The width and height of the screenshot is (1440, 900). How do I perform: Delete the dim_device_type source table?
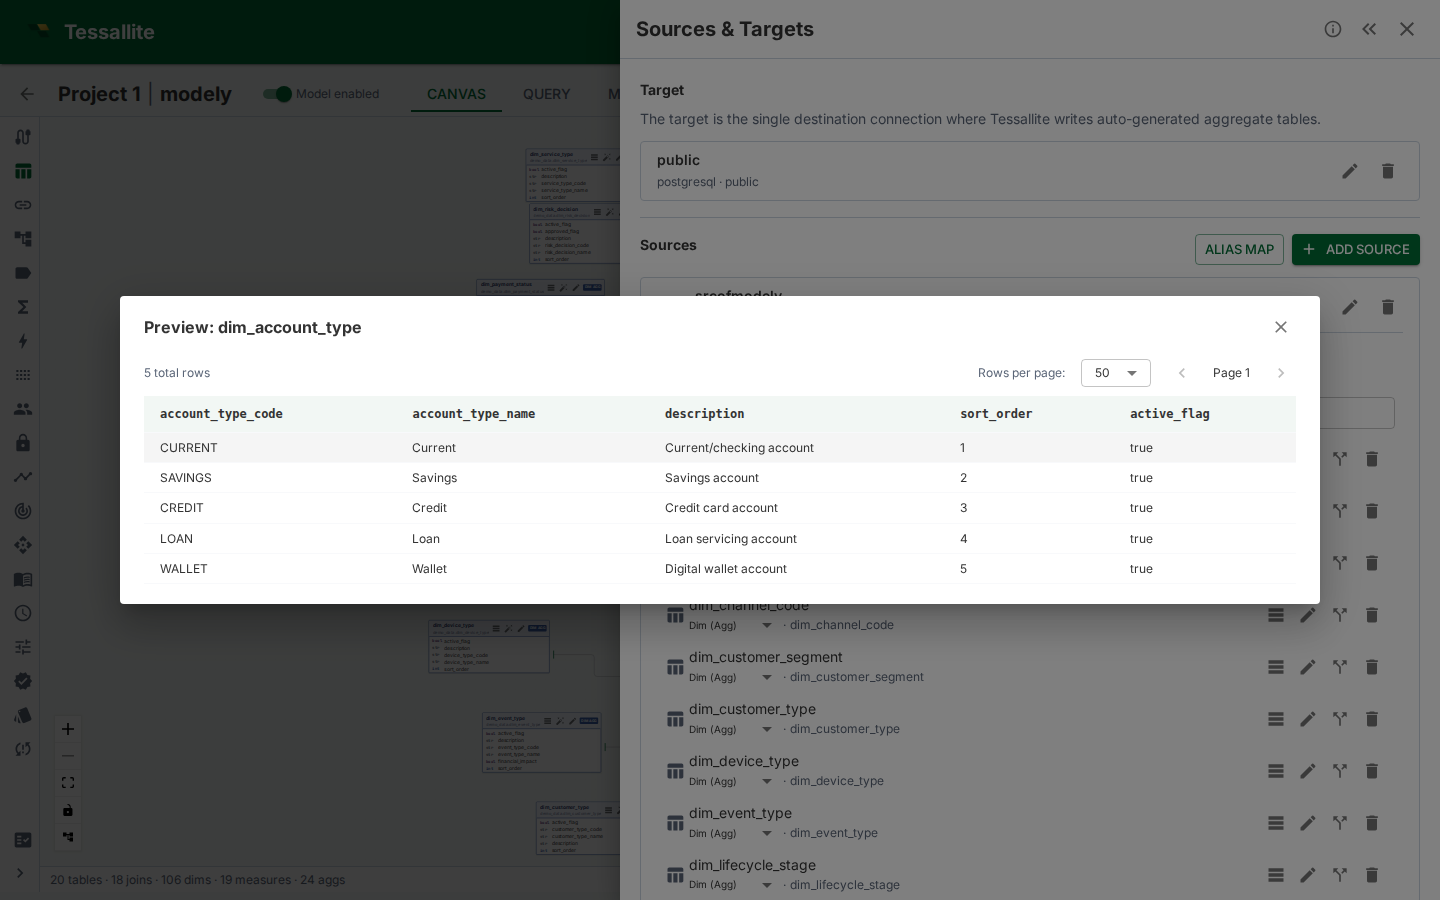tap(1372, 771)
